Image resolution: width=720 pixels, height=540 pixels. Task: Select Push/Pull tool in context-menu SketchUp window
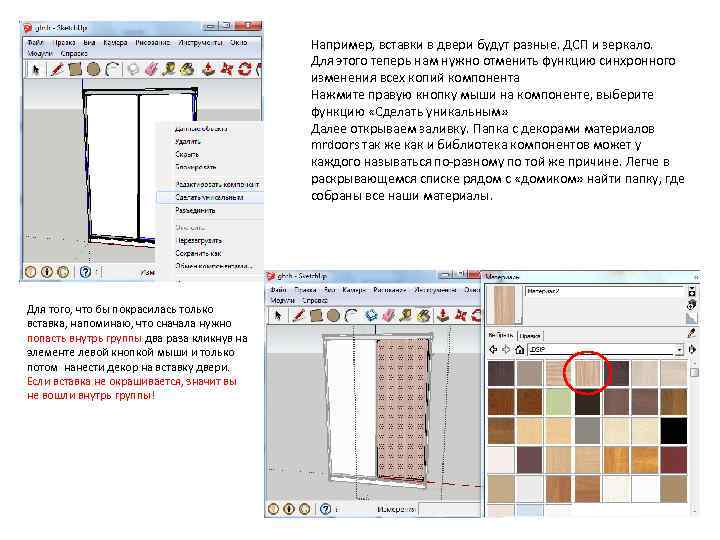209,69
